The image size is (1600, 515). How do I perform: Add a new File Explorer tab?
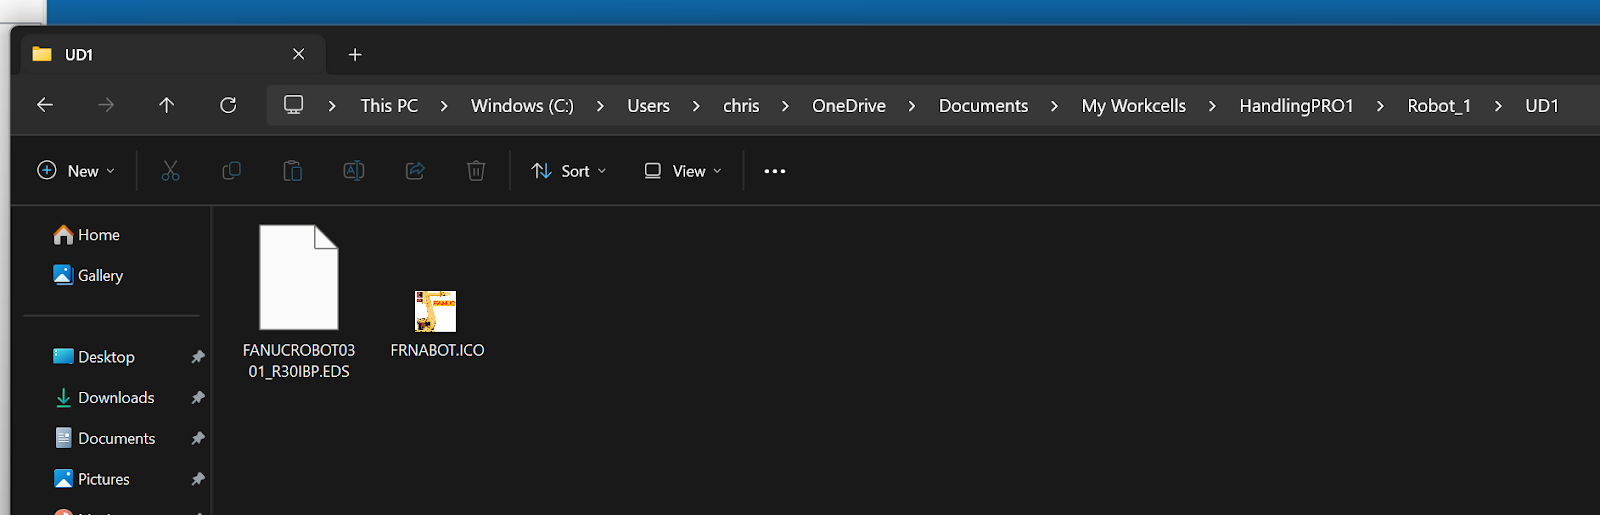pyautogui.click(x=355, y=54)
